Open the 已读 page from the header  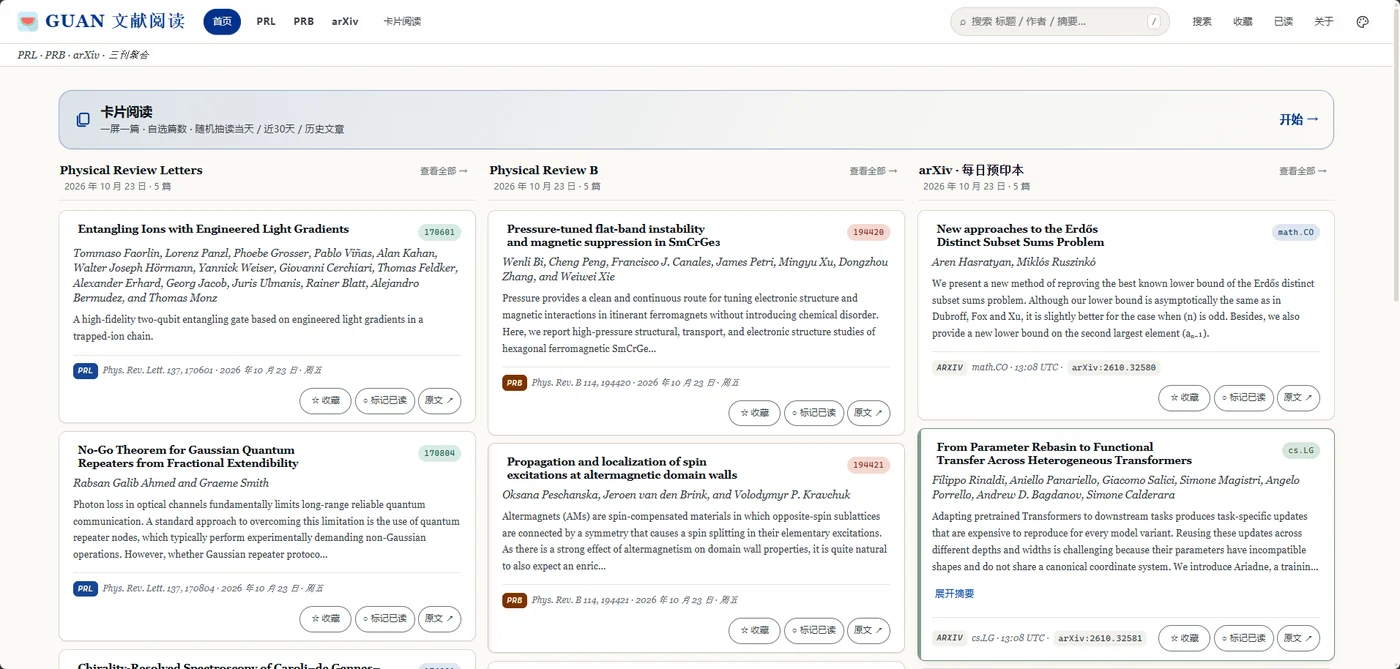point(1284,21)
